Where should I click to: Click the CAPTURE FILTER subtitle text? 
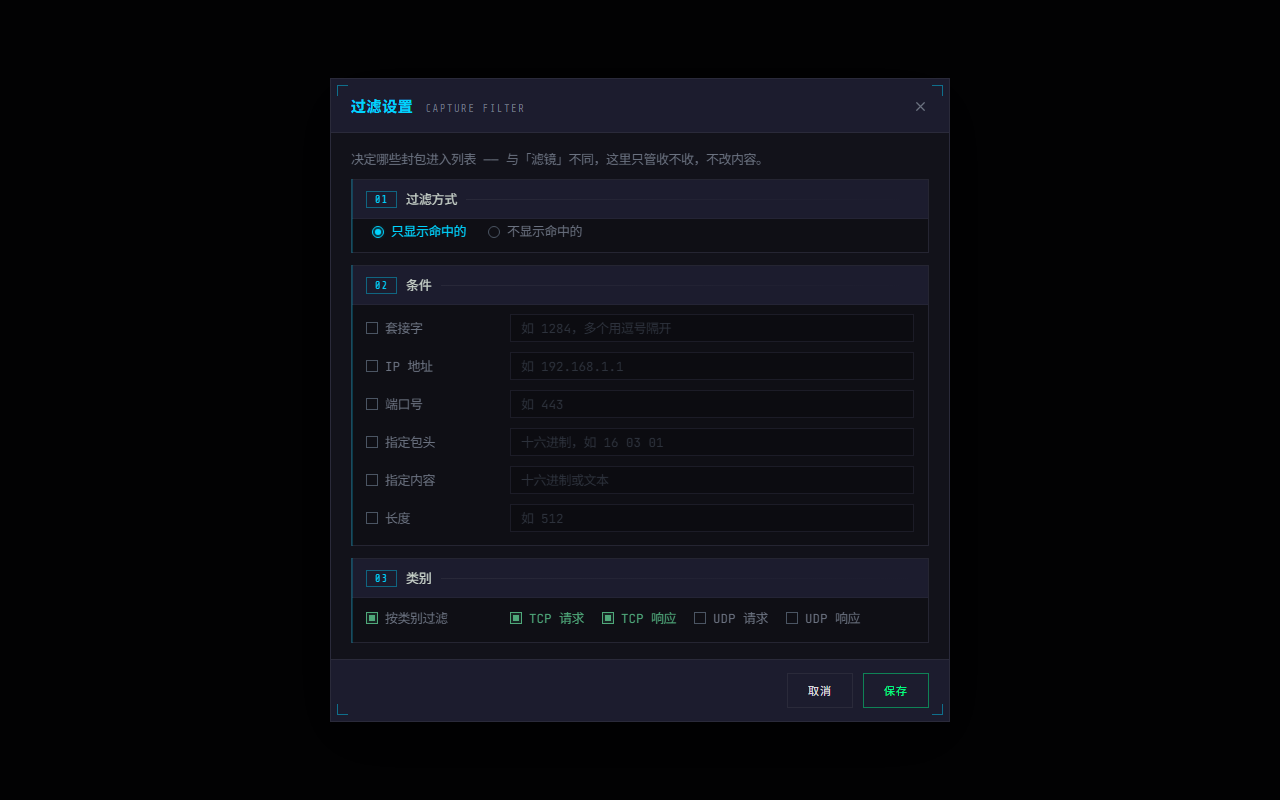tap(475, 108)
